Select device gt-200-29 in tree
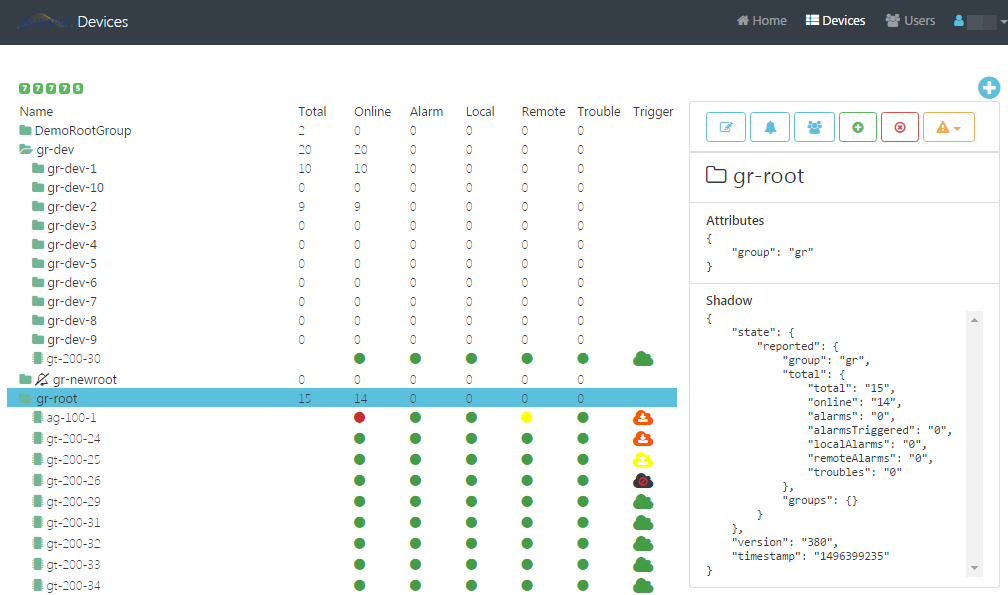The width and height of the screenshot is (1008, 595). 73,502
